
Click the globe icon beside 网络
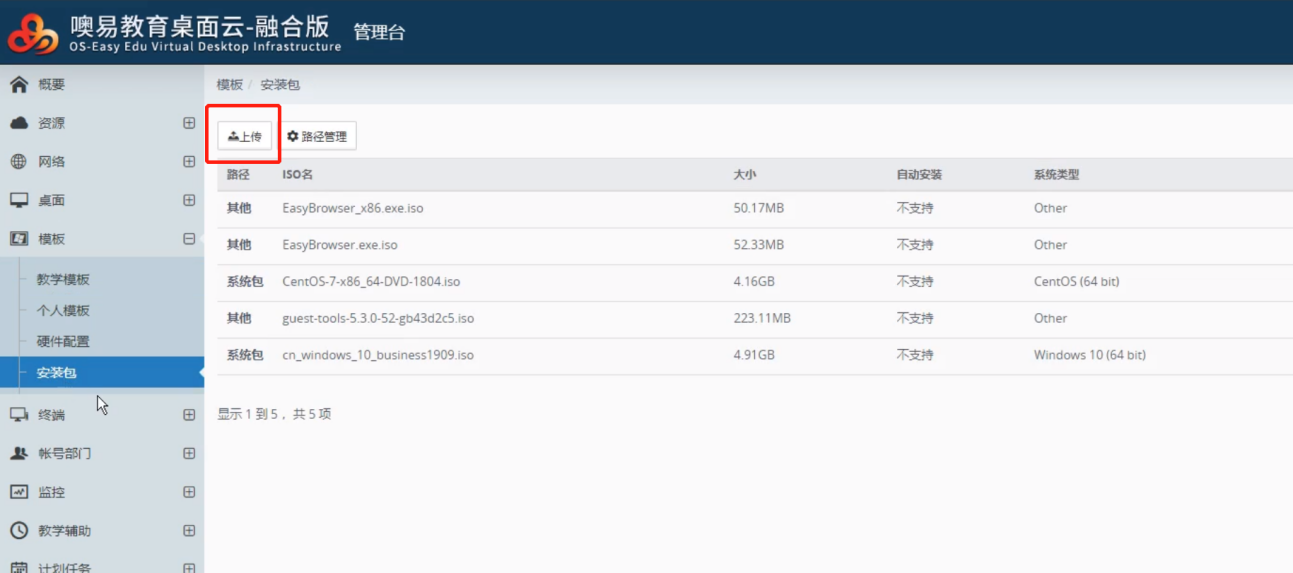click(19, 162)
